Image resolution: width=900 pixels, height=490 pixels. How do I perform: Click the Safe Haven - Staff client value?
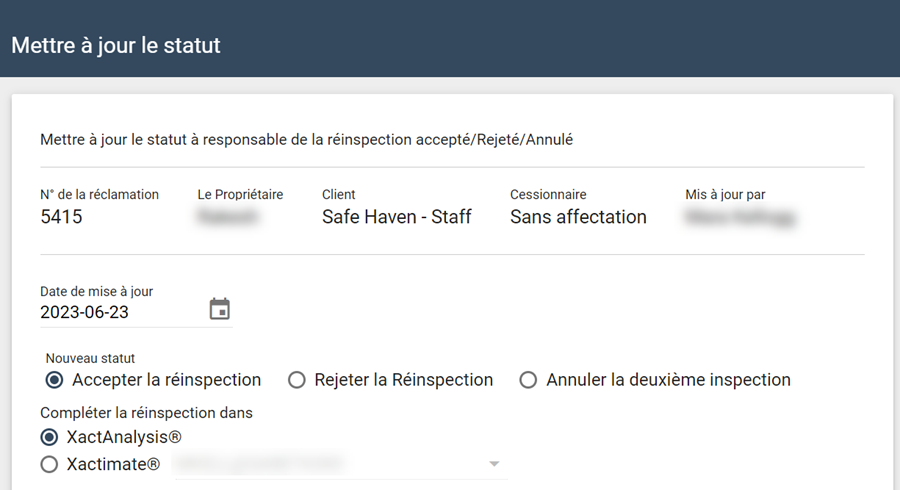tap(396, 217)
